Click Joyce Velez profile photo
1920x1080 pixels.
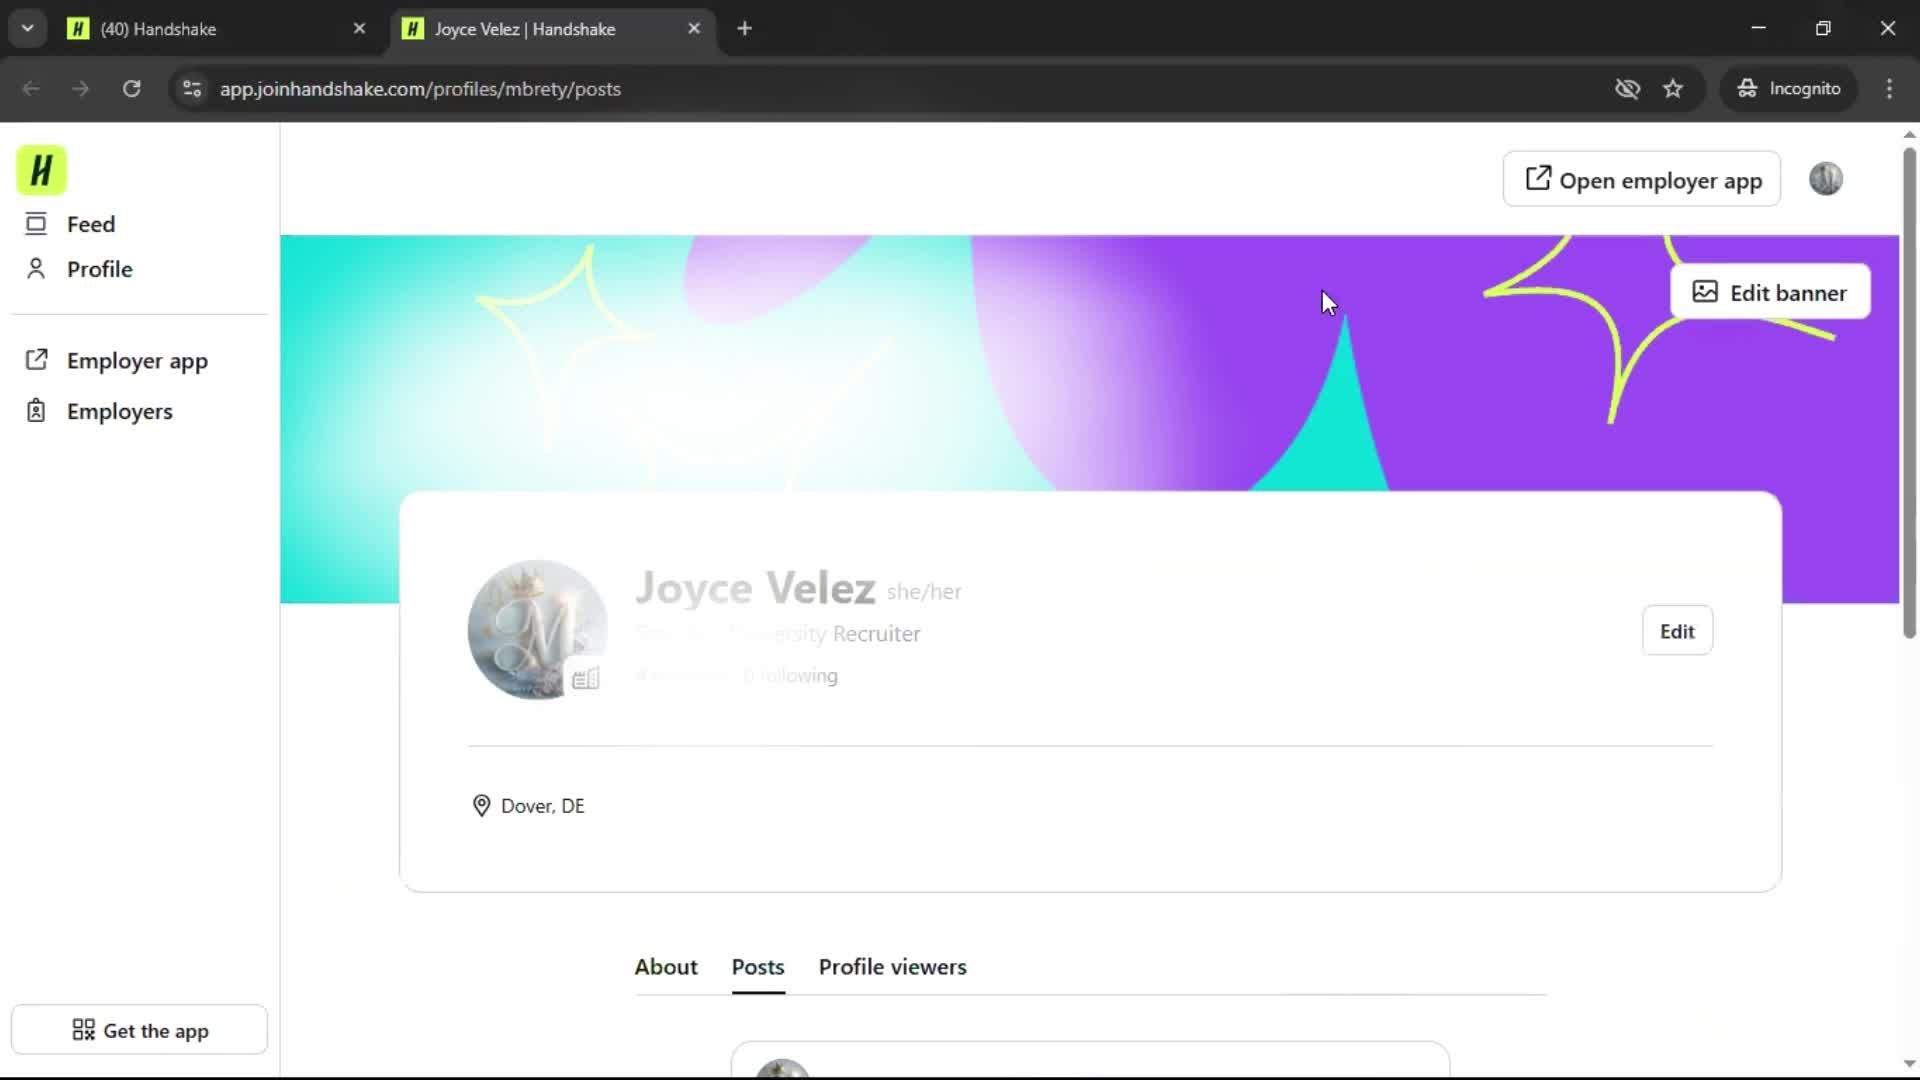pos(537,629)
